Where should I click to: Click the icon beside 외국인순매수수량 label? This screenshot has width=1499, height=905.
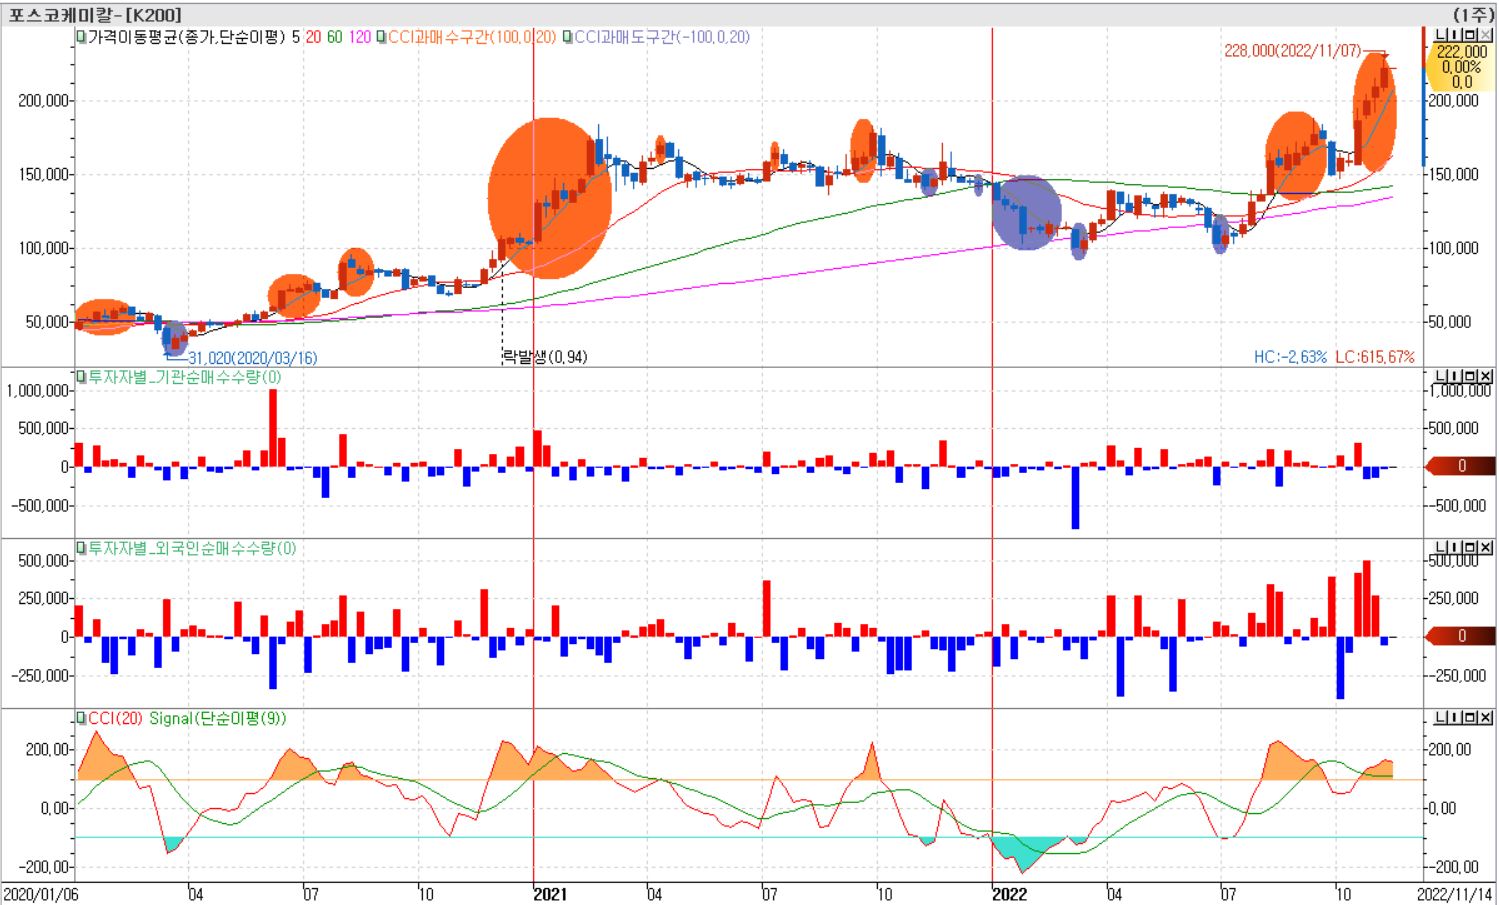(x=81, y=548)
